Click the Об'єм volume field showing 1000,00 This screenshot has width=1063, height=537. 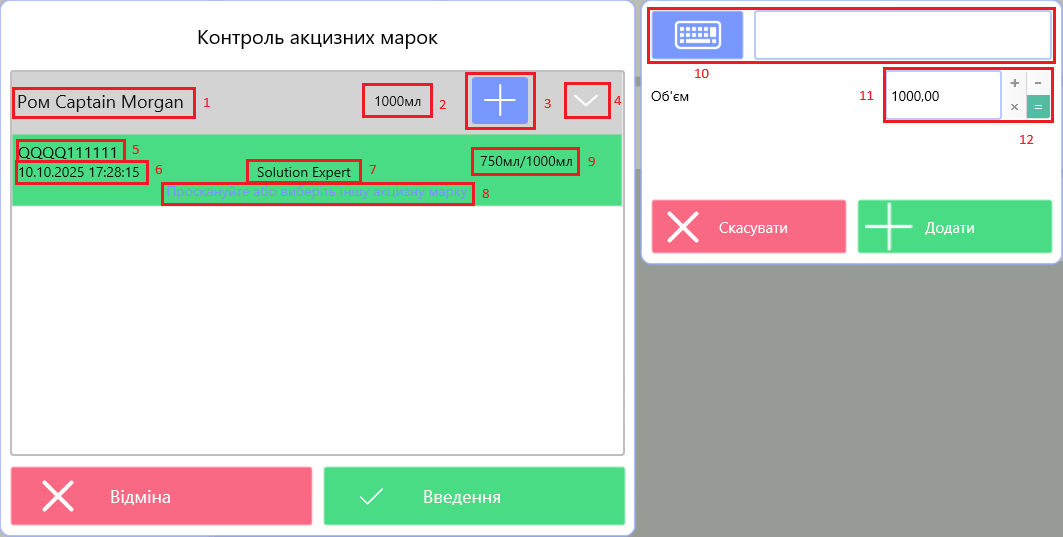[943, 96]
